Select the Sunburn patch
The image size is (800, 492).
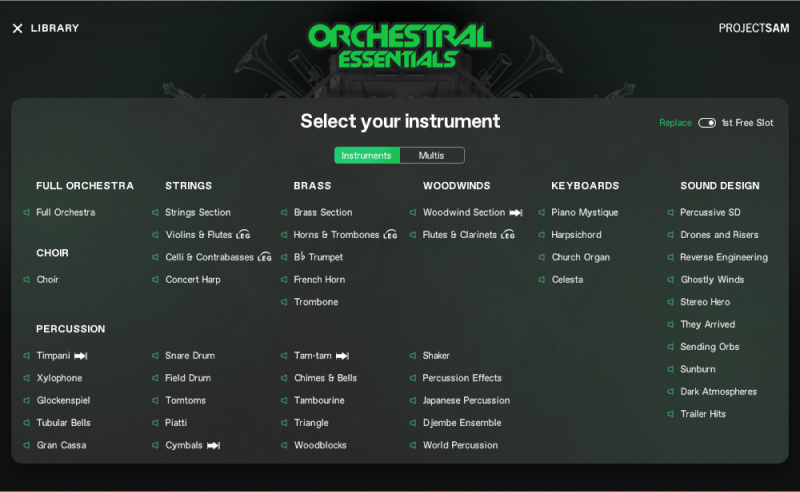pyautogui.click(x=698, y=369)
